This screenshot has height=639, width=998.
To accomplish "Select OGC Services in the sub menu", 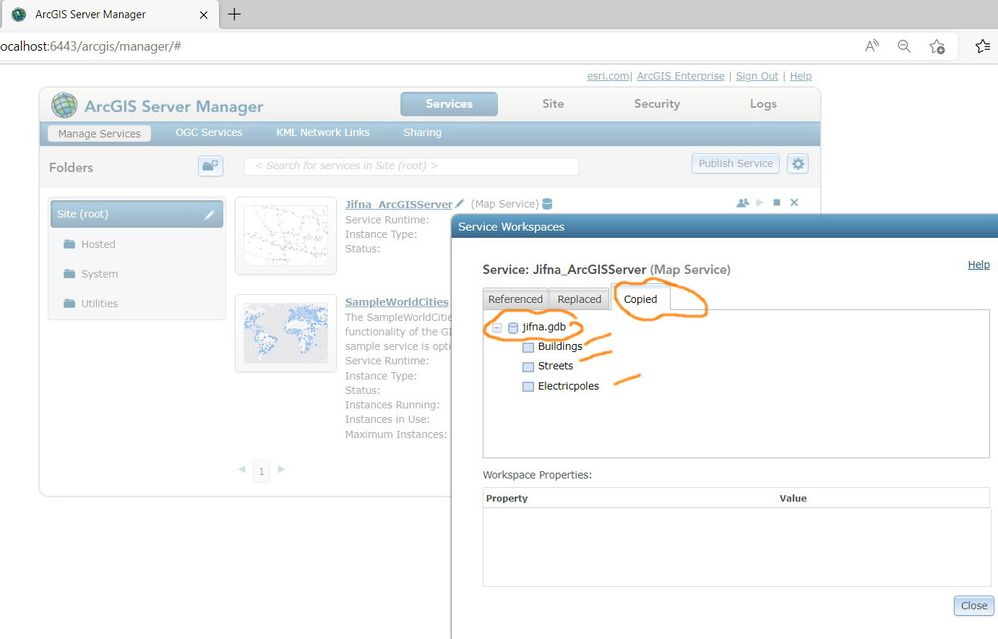I will pyautogui.click(x=209, y=132).
